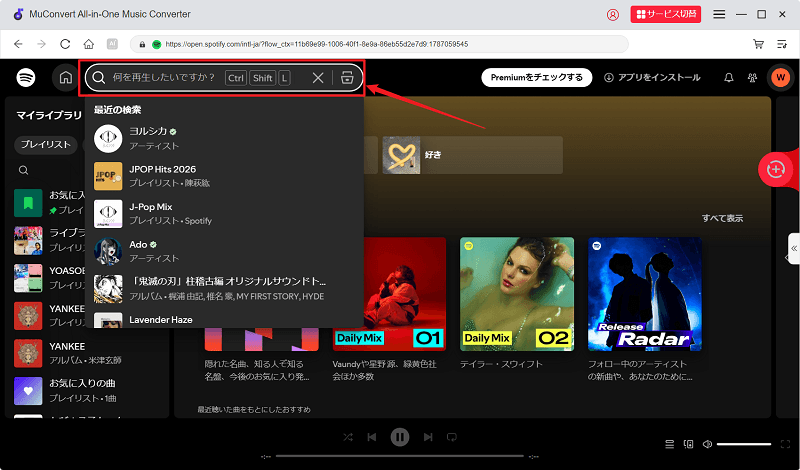Select 鬼滅の刃 柱稽古編 soundtrack album result
Image resolution: width=800 pixels, height=470 pixels.
[x=224, y=289]
